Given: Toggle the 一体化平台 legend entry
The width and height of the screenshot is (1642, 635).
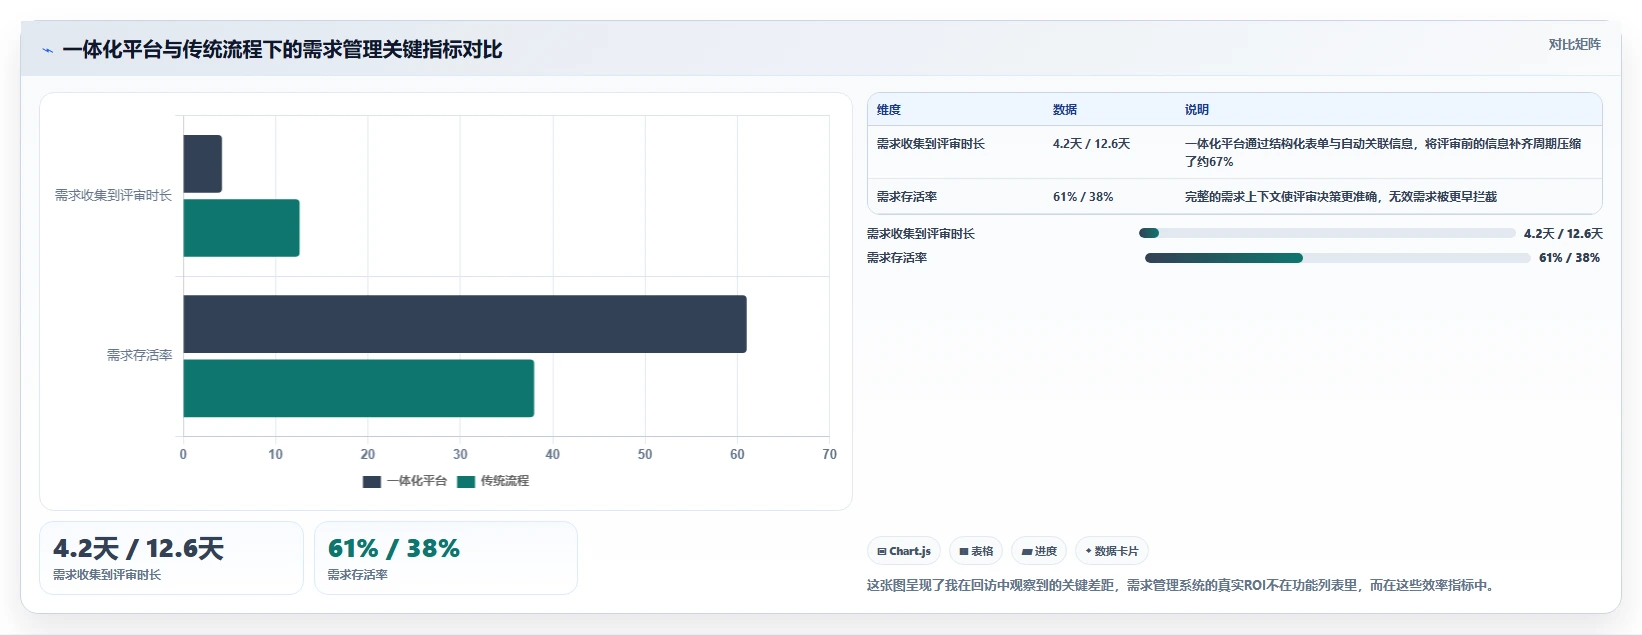Looking at the screenshot, I should coord(405,481).
